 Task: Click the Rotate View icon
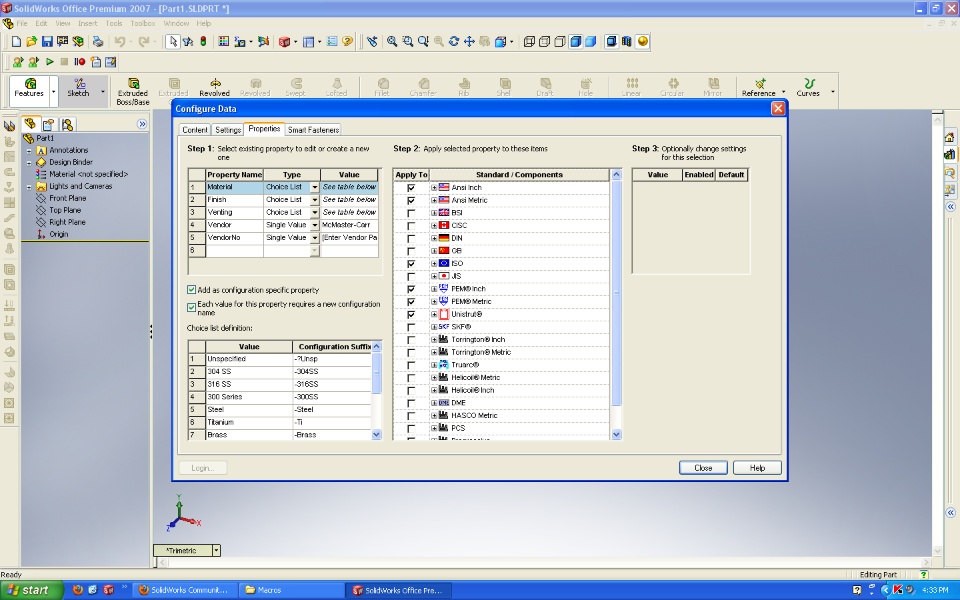point(454,42)
